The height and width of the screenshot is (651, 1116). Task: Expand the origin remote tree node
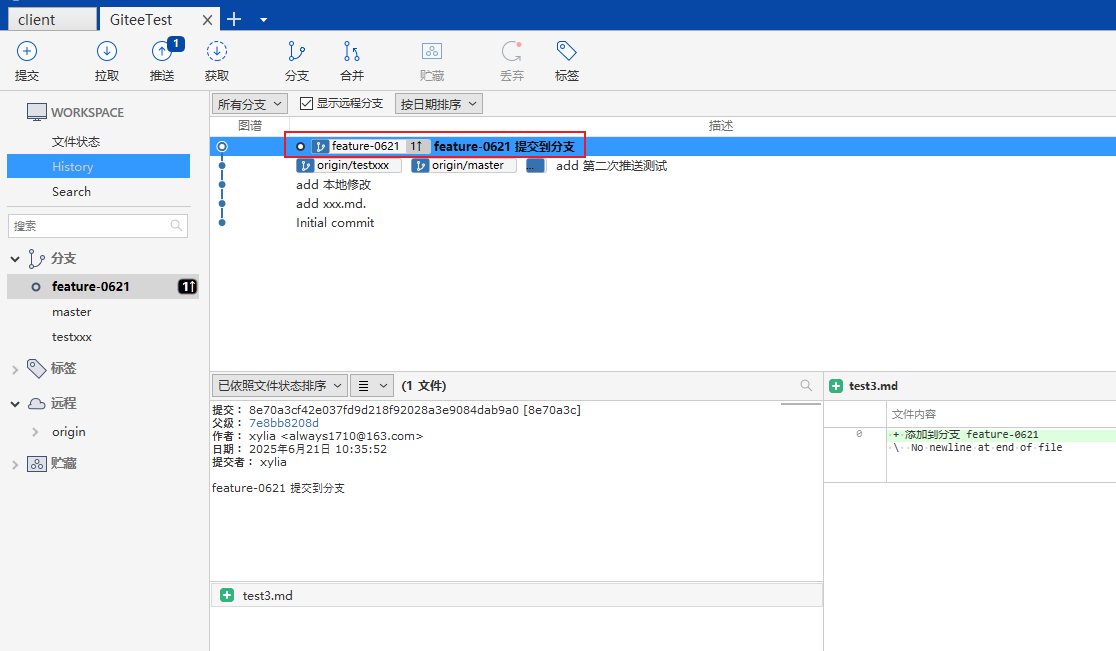pyautogui.click(x=37, y=432)
